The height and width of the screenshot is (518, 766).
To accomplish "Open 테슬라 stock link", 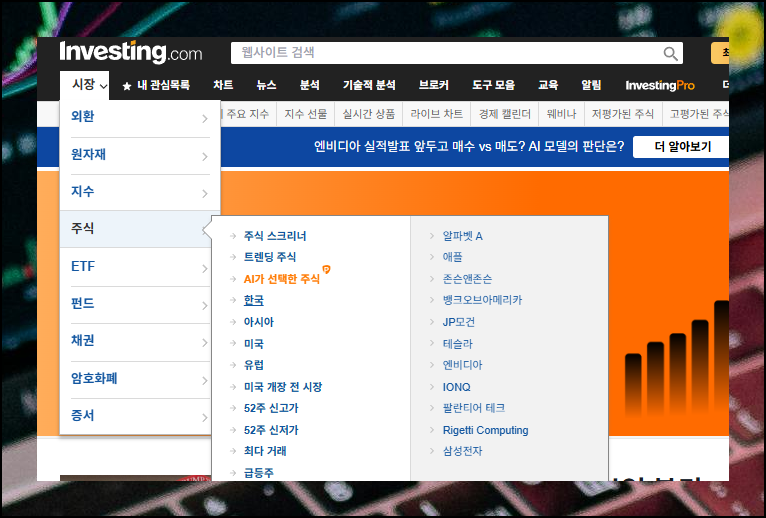I will click(457, 344).
